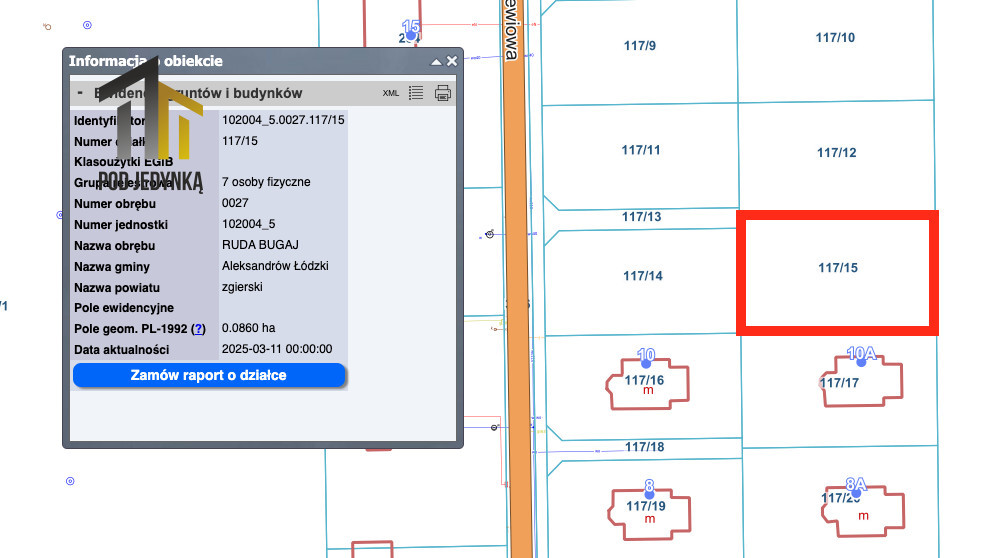Click identifier value 102004_5.0027.117/15
This screenshot has width=993, height=558.
coord(283,120)
